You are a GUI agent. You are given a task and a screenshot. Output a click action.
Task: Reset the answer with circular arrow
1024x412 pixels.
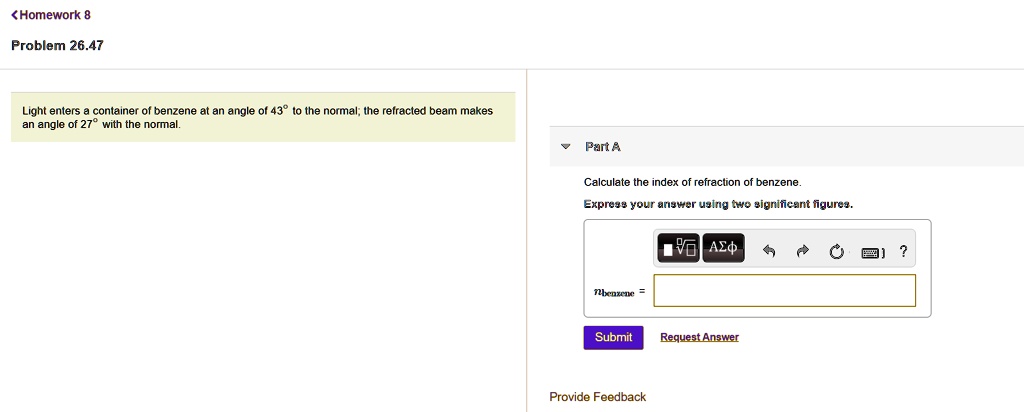(x=836, y=250)
